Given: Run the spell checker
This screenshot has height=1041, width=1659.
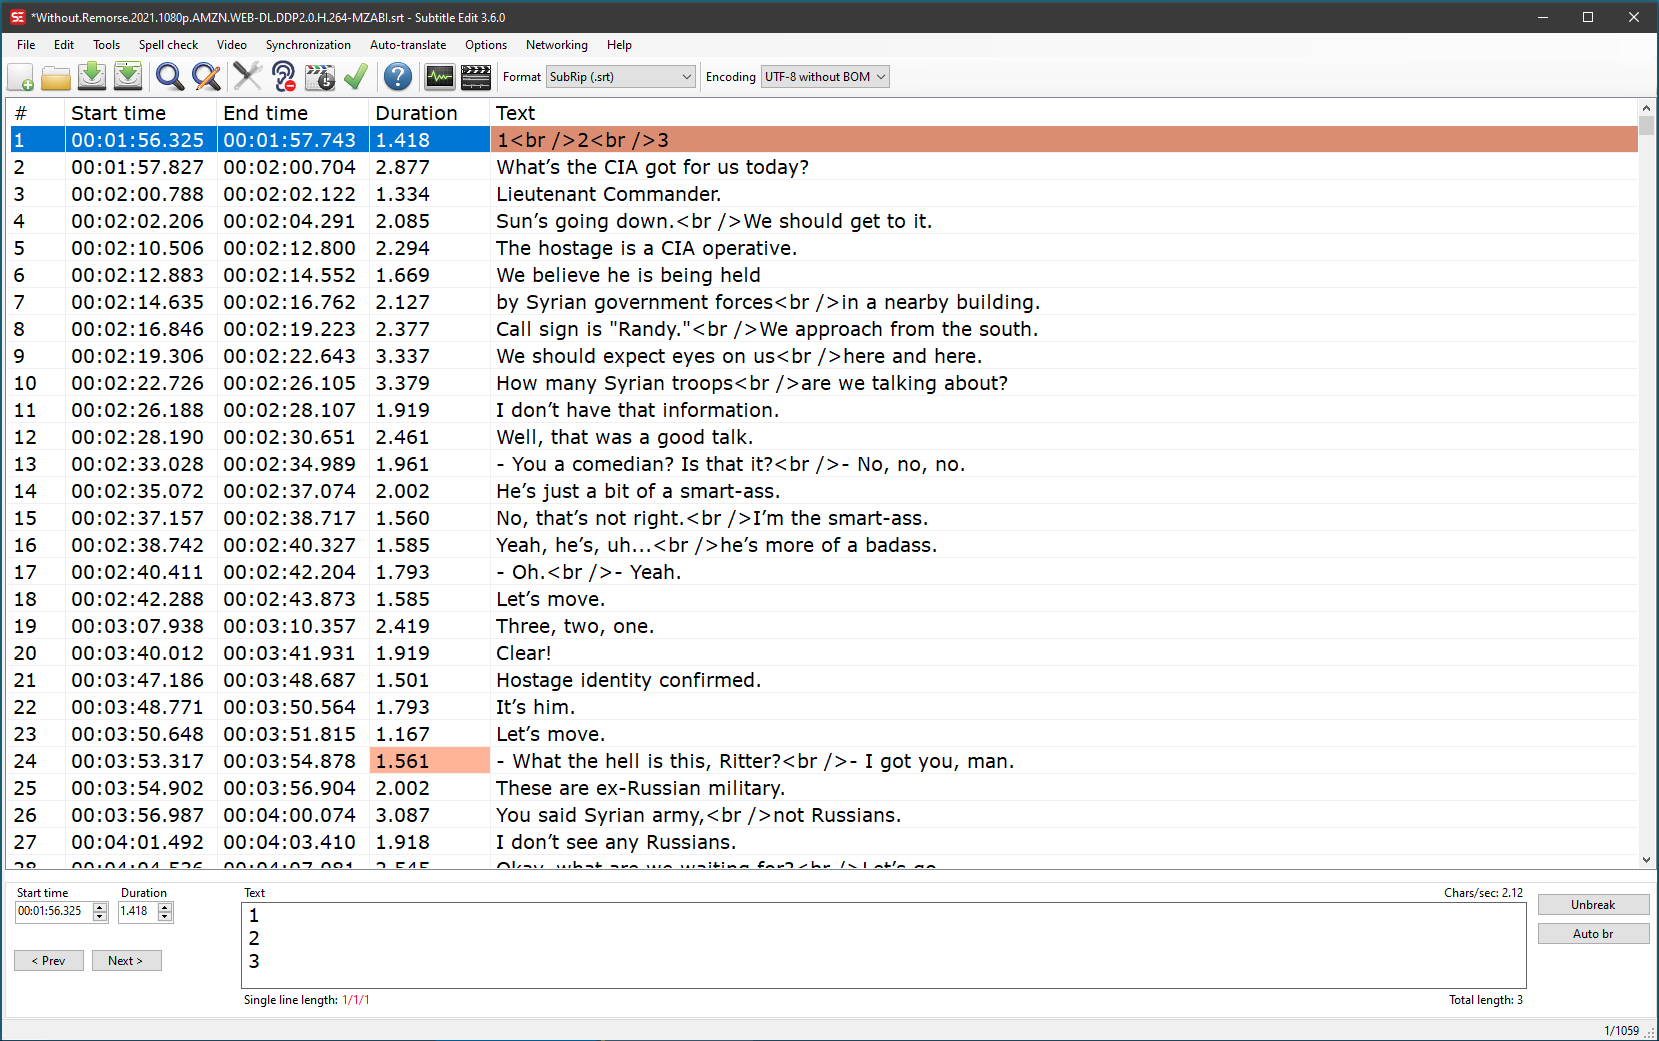Looking at the screenshot, I should 356,76.
